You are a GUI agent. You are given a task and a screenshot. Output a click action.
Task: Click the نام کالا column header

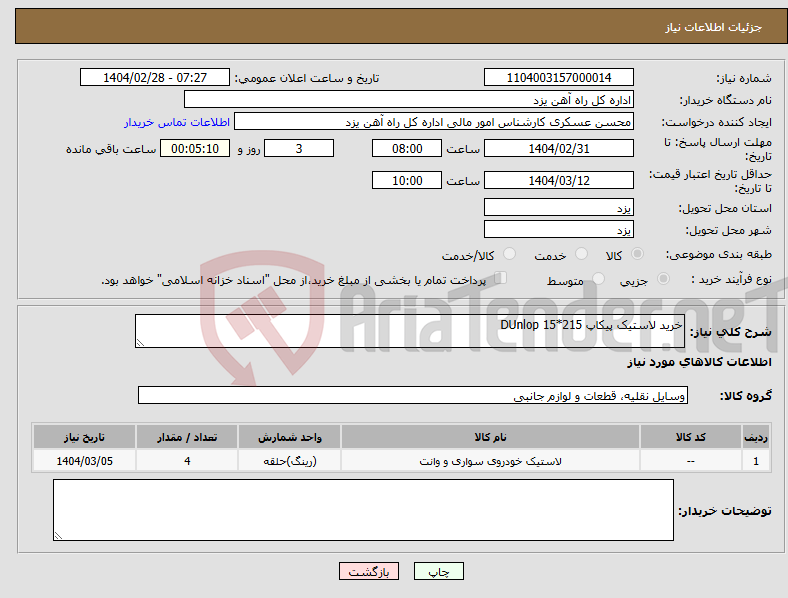[x=490, y=437]
